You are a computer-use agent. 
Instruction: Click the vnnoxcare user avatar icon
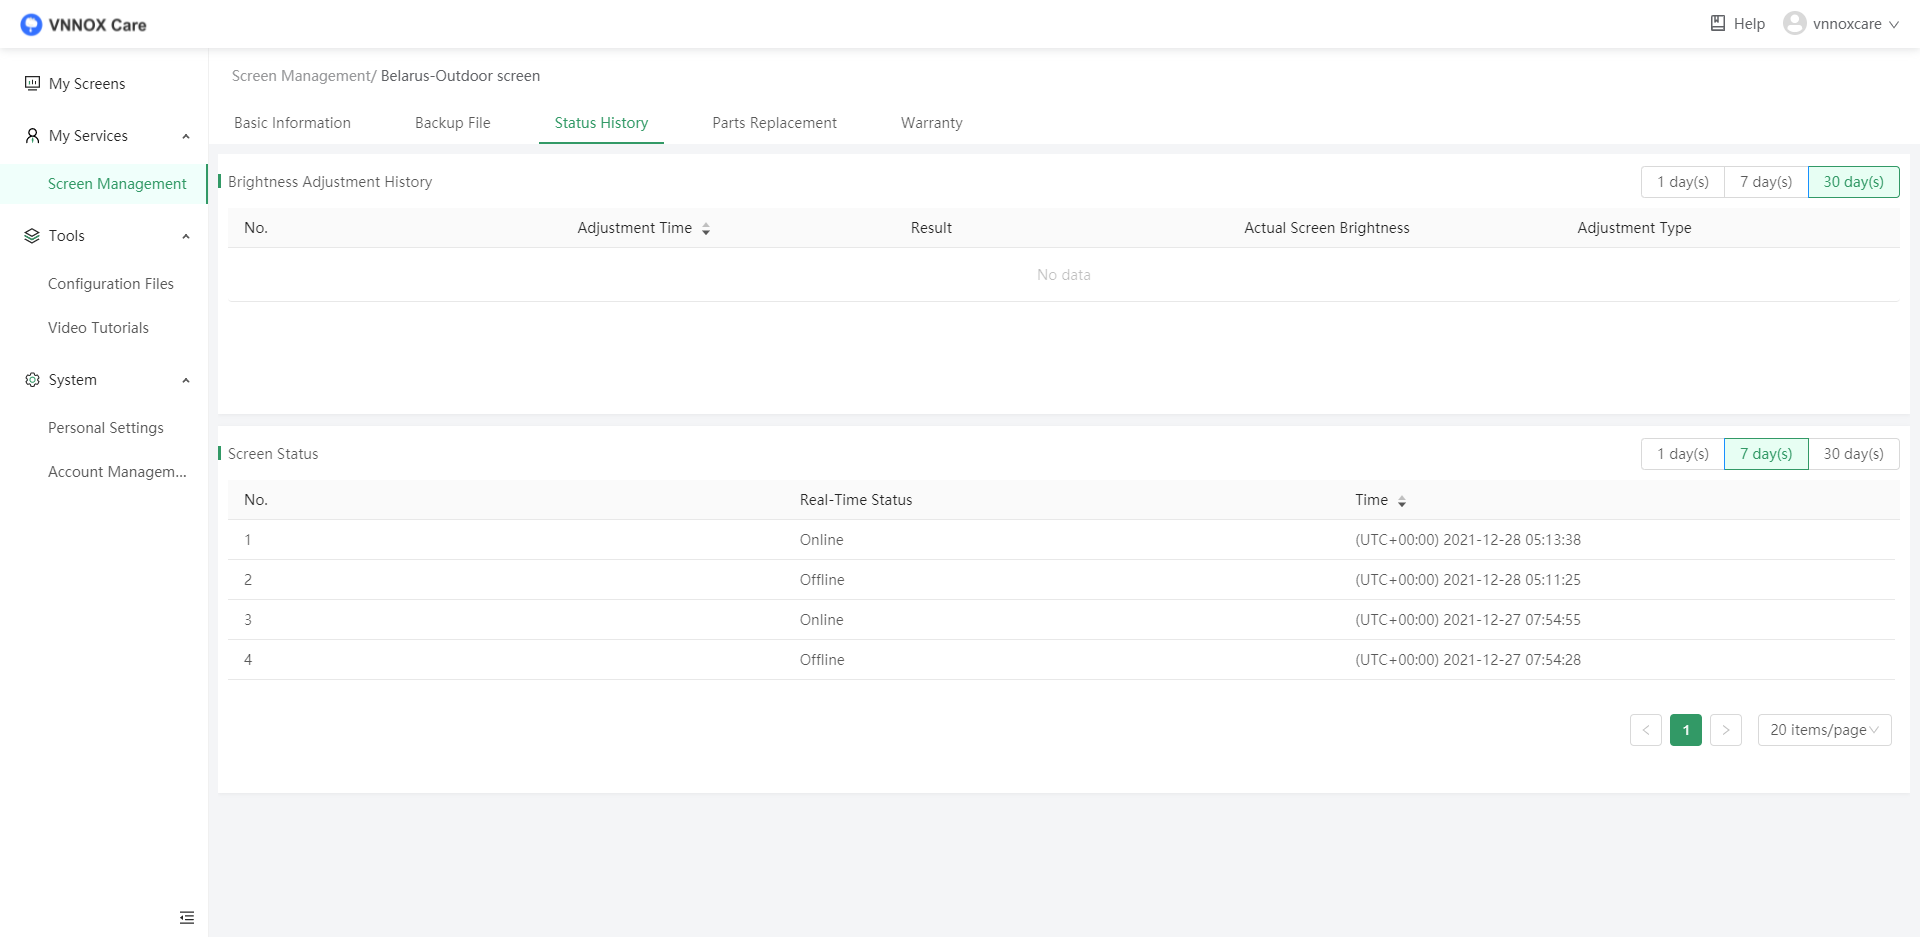[x=1794, y=23]
